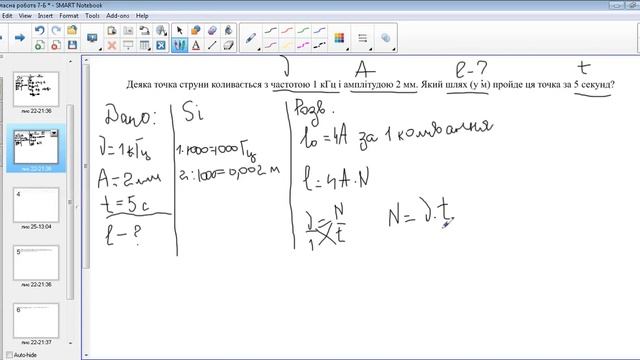Open page 6 thumbnail

click(x=36, y=321)
